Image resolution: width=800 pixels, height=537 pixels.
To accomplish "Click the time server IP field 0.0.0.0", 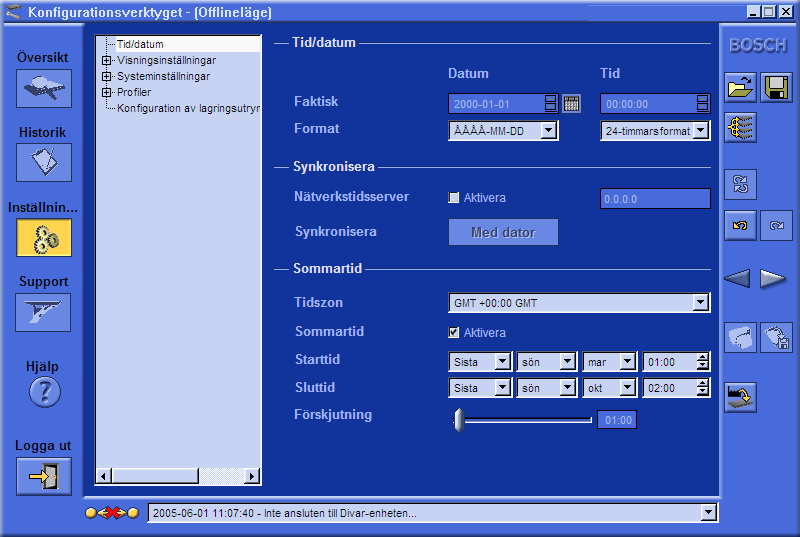I will [x=655, y=198].
